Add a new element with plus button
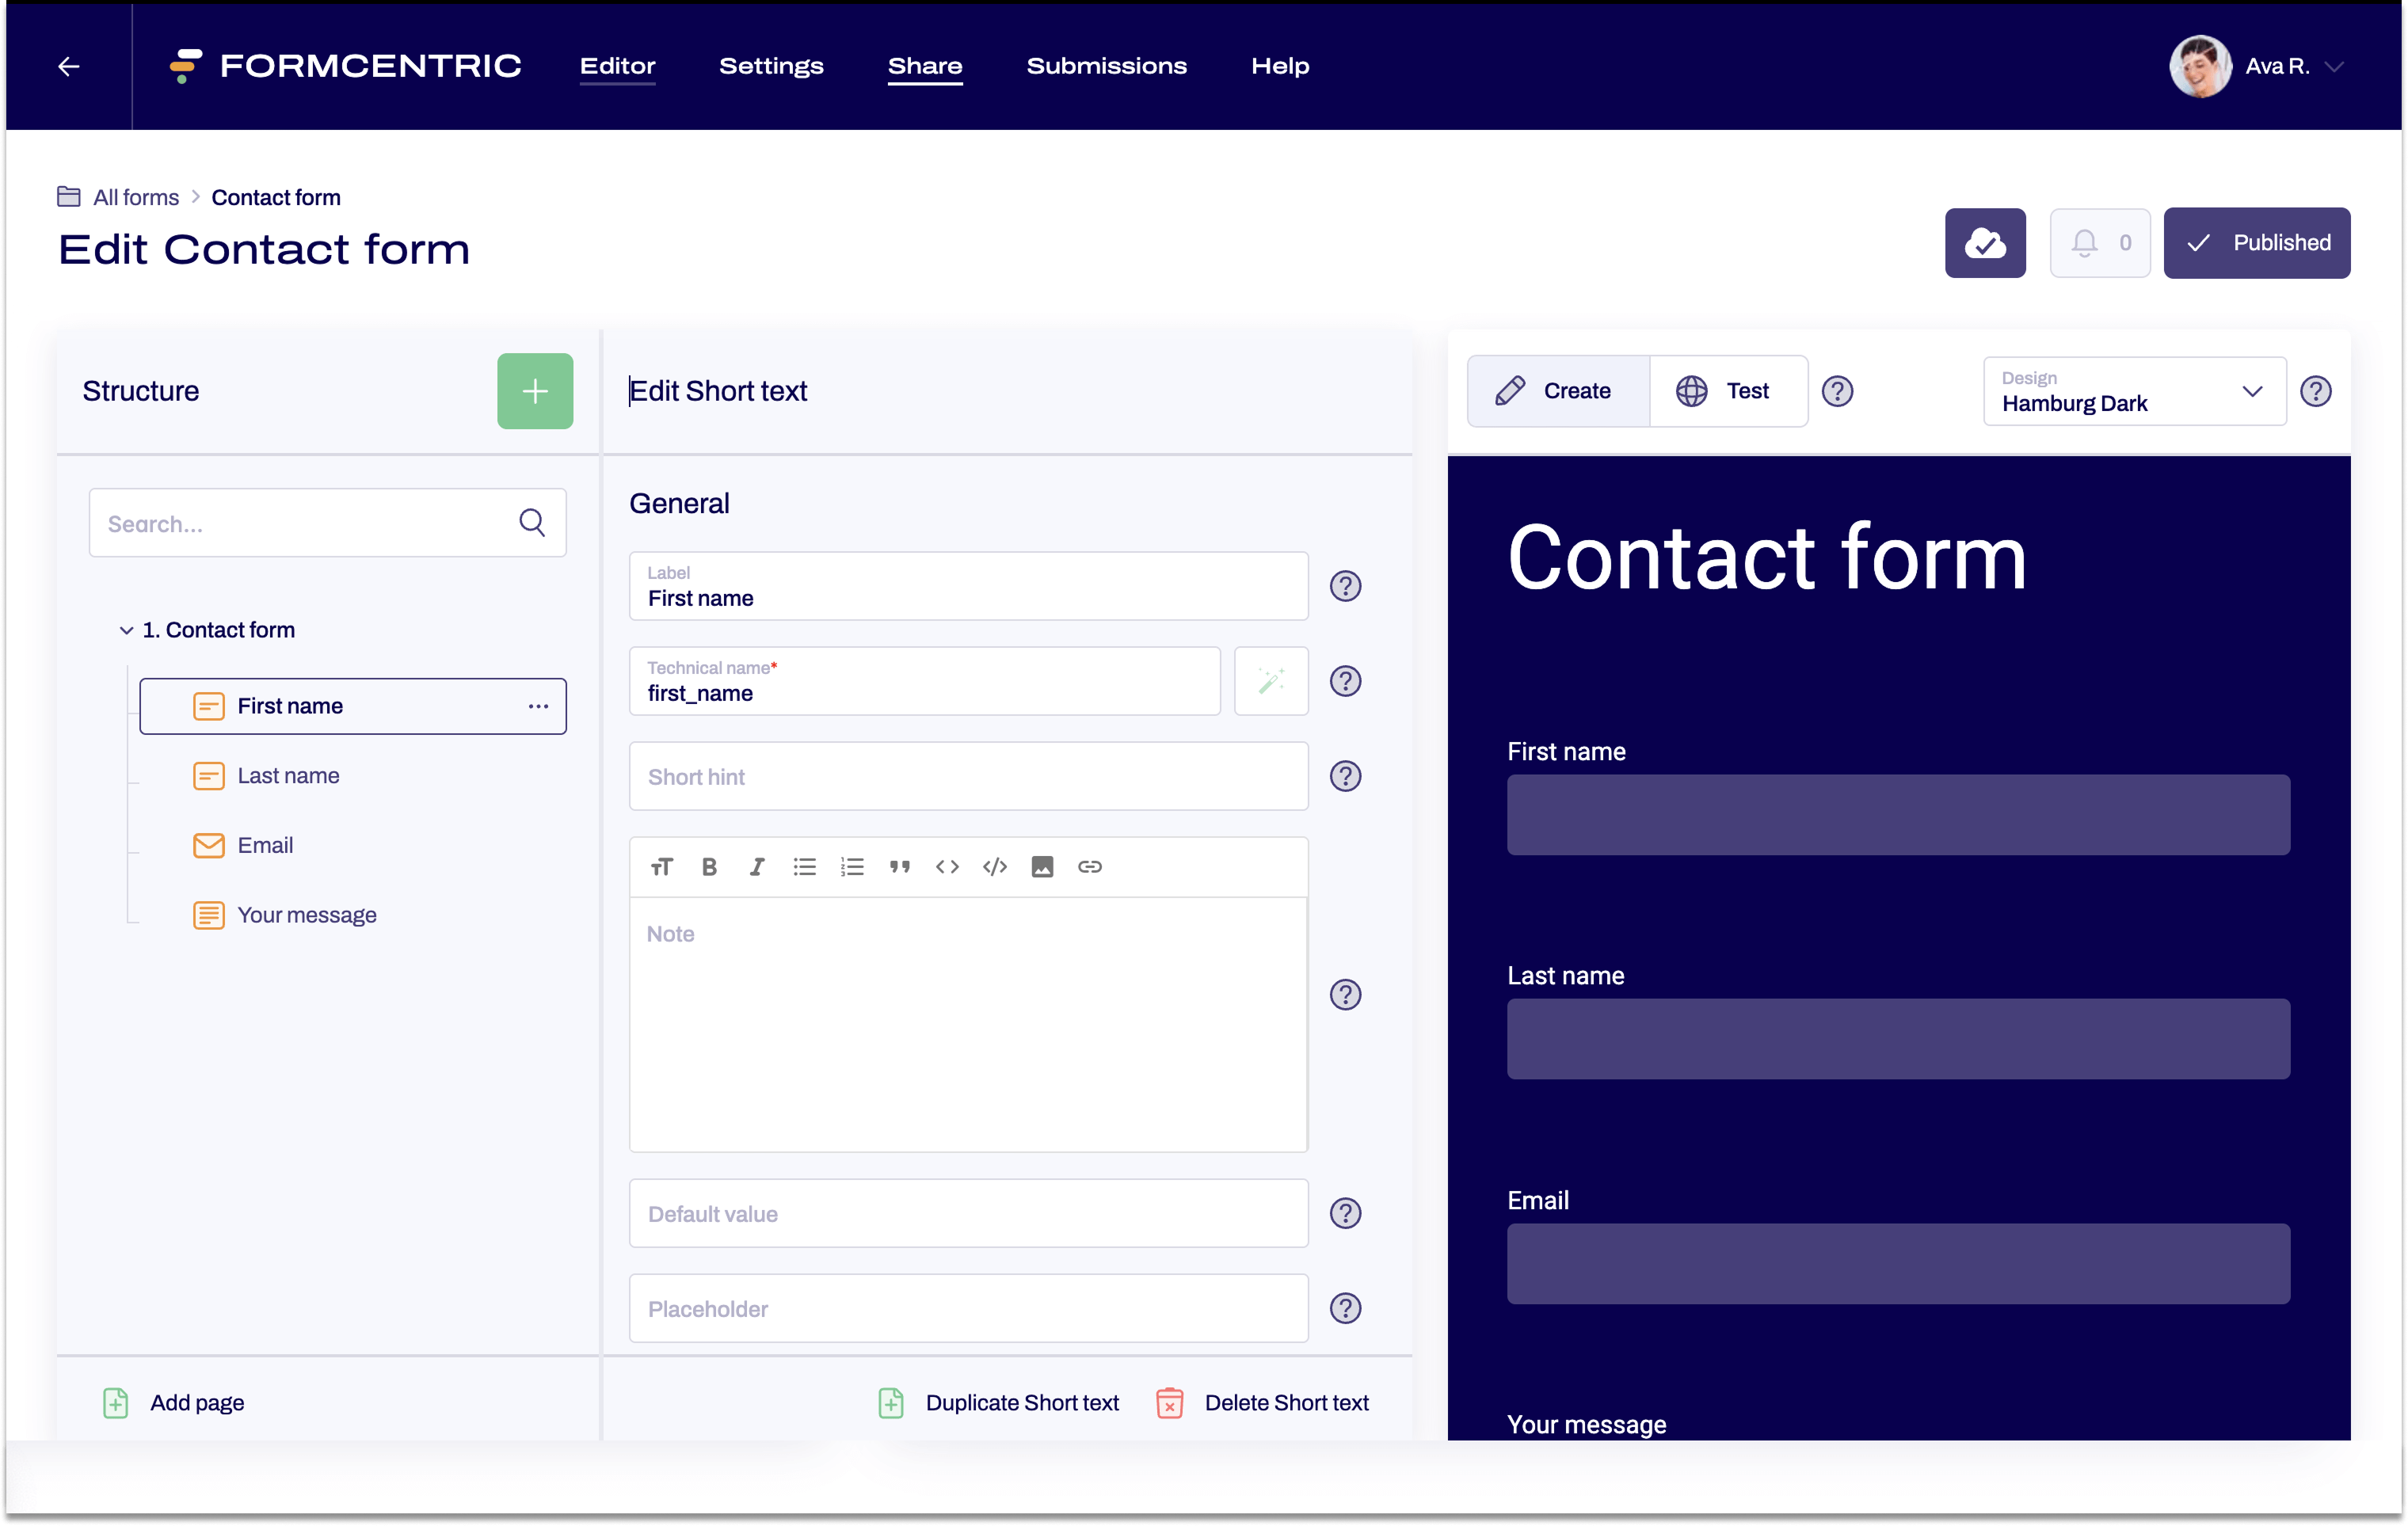This screenshot has height=1526, width=2408. [x=535, y=391]
